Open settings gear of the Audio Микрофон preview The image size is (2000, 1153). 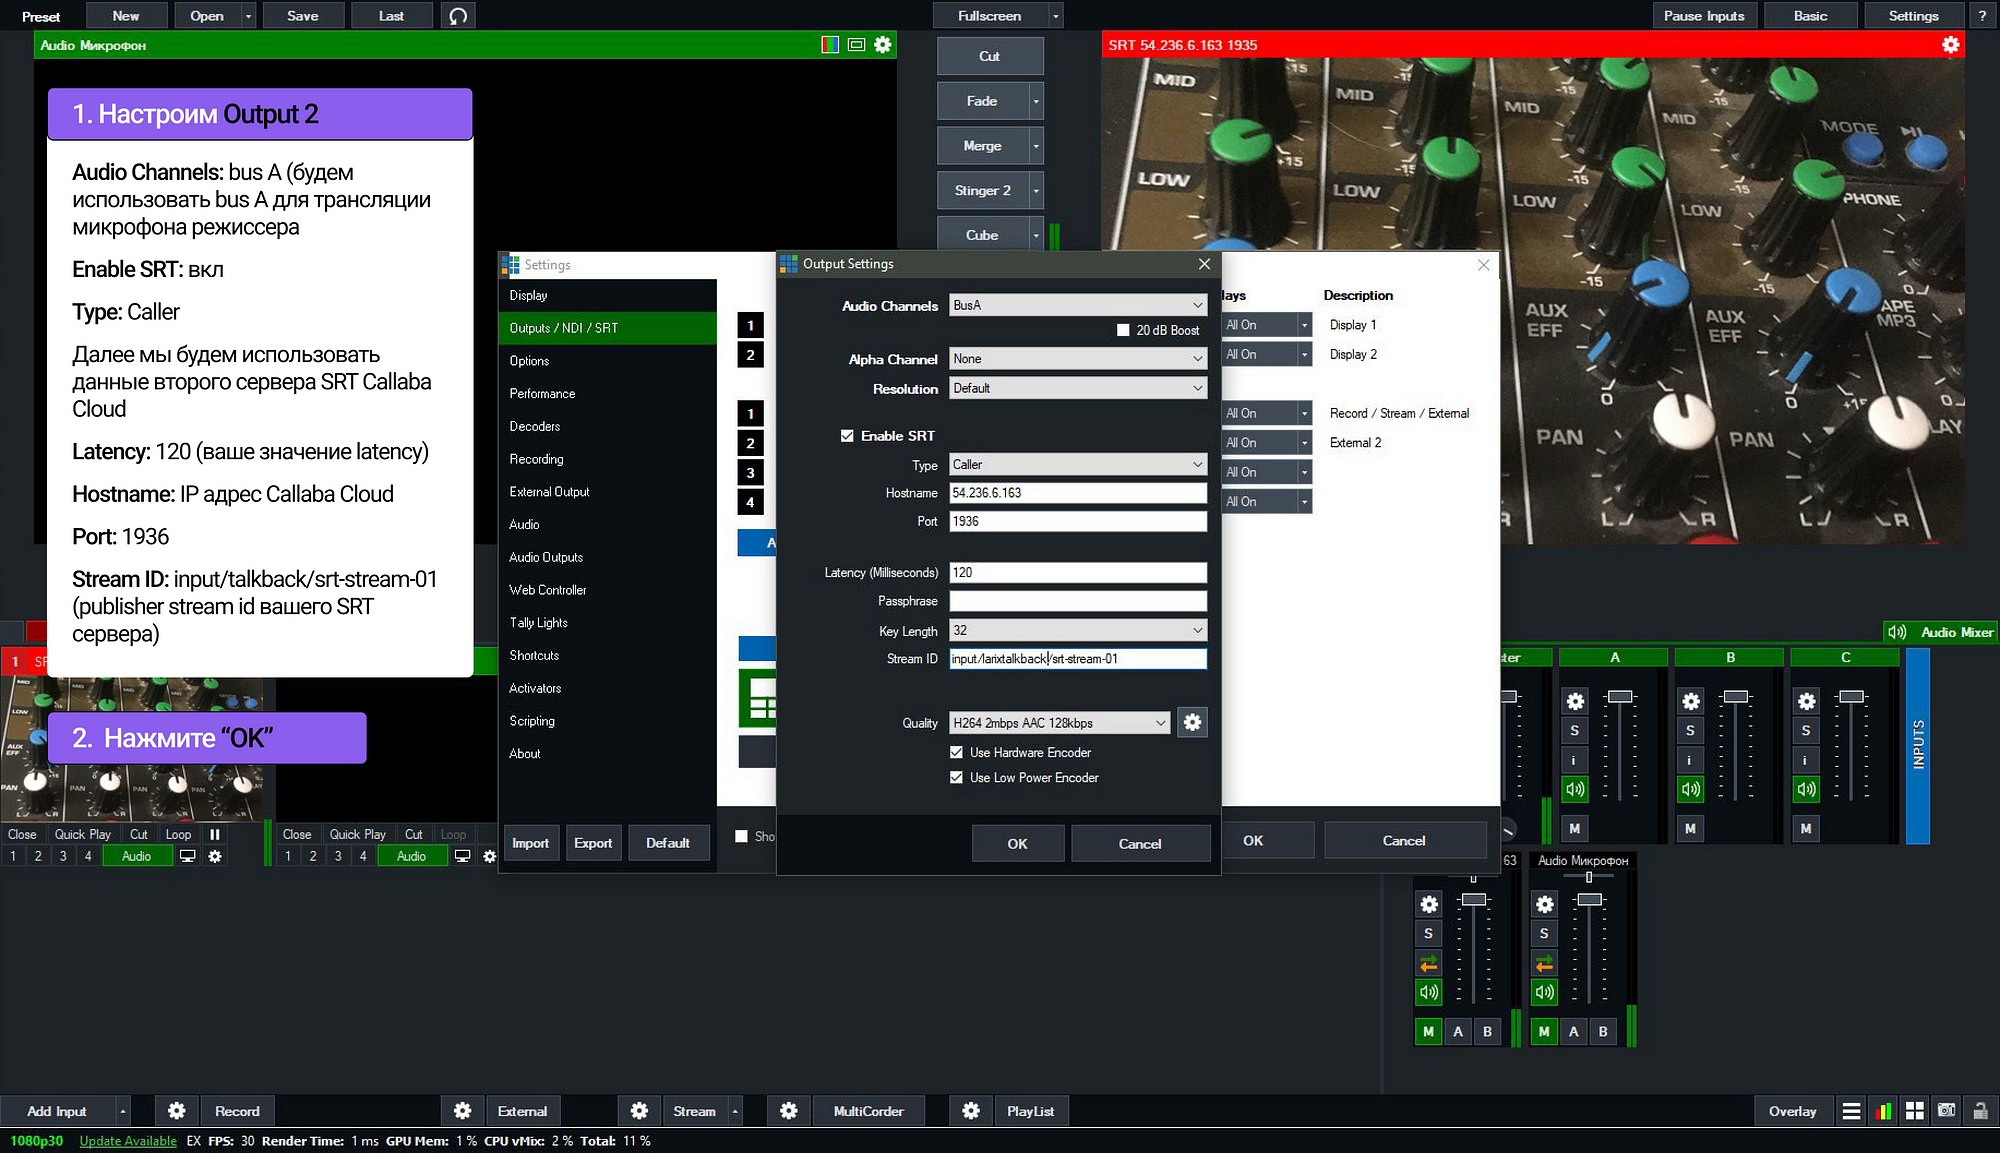pyautogui.click(x=882, y=45)
